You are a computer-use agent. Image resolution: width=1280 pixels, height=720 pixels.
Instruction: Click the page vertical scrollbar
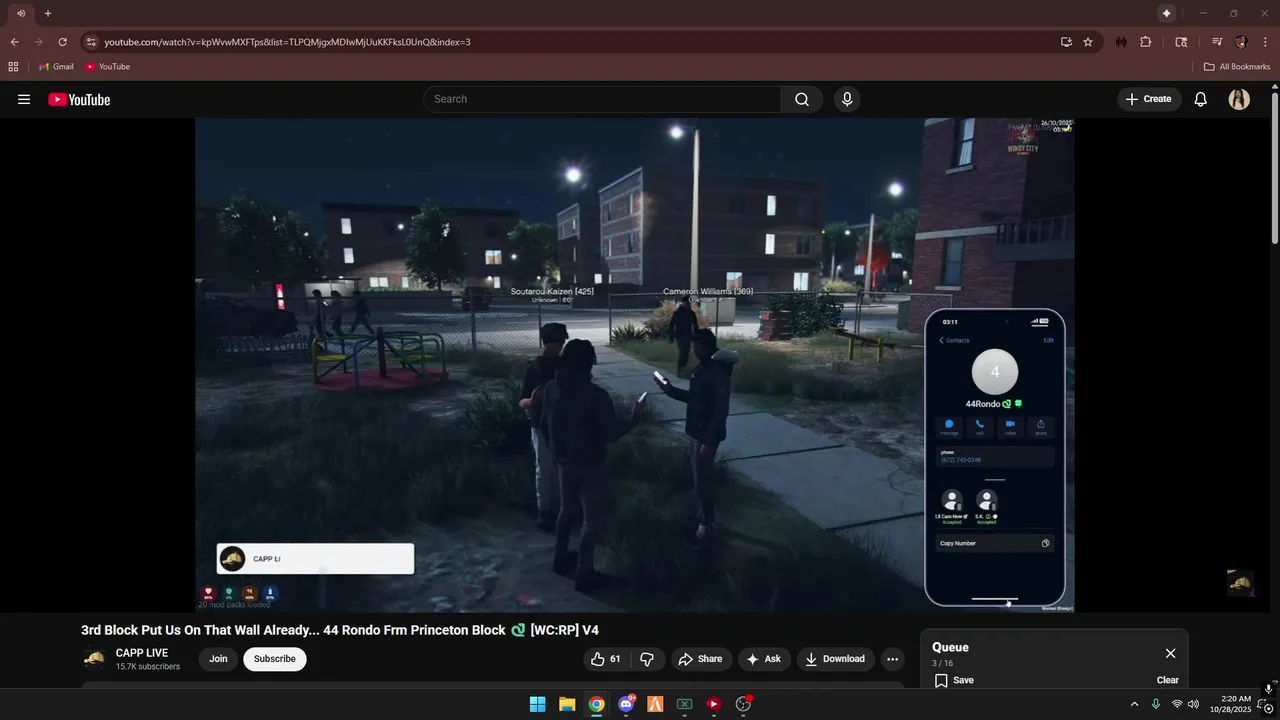click(1275, 166)
